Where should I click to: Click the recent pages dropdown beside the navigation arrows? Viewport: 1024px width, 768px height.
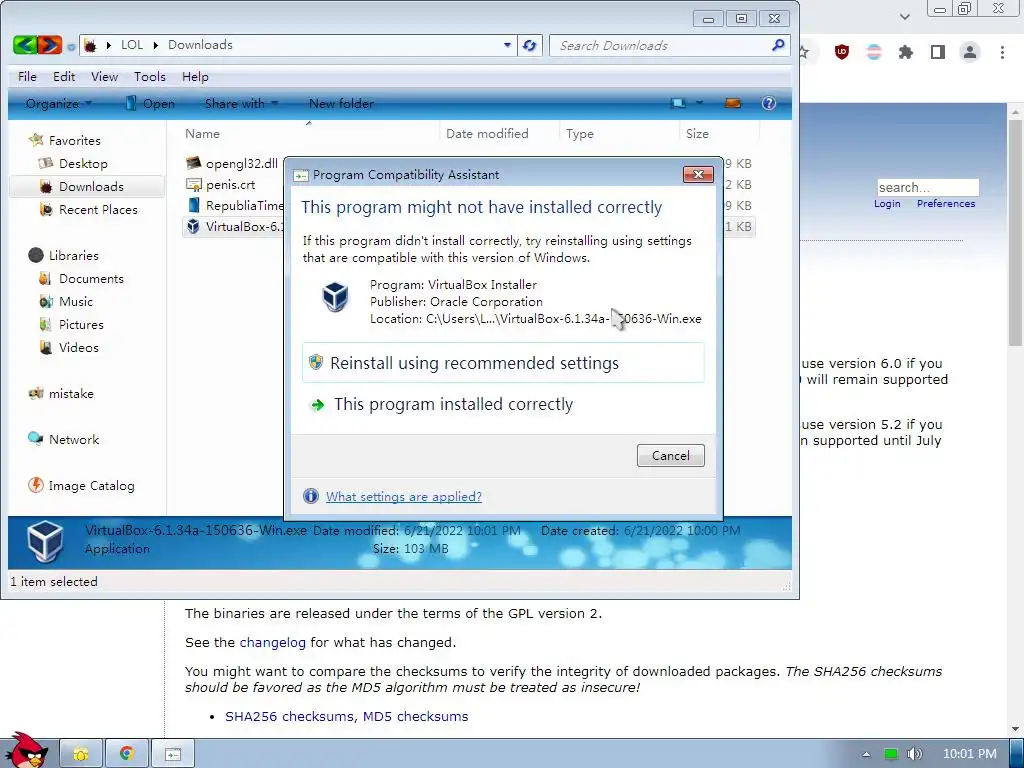(x=71, y=46)
